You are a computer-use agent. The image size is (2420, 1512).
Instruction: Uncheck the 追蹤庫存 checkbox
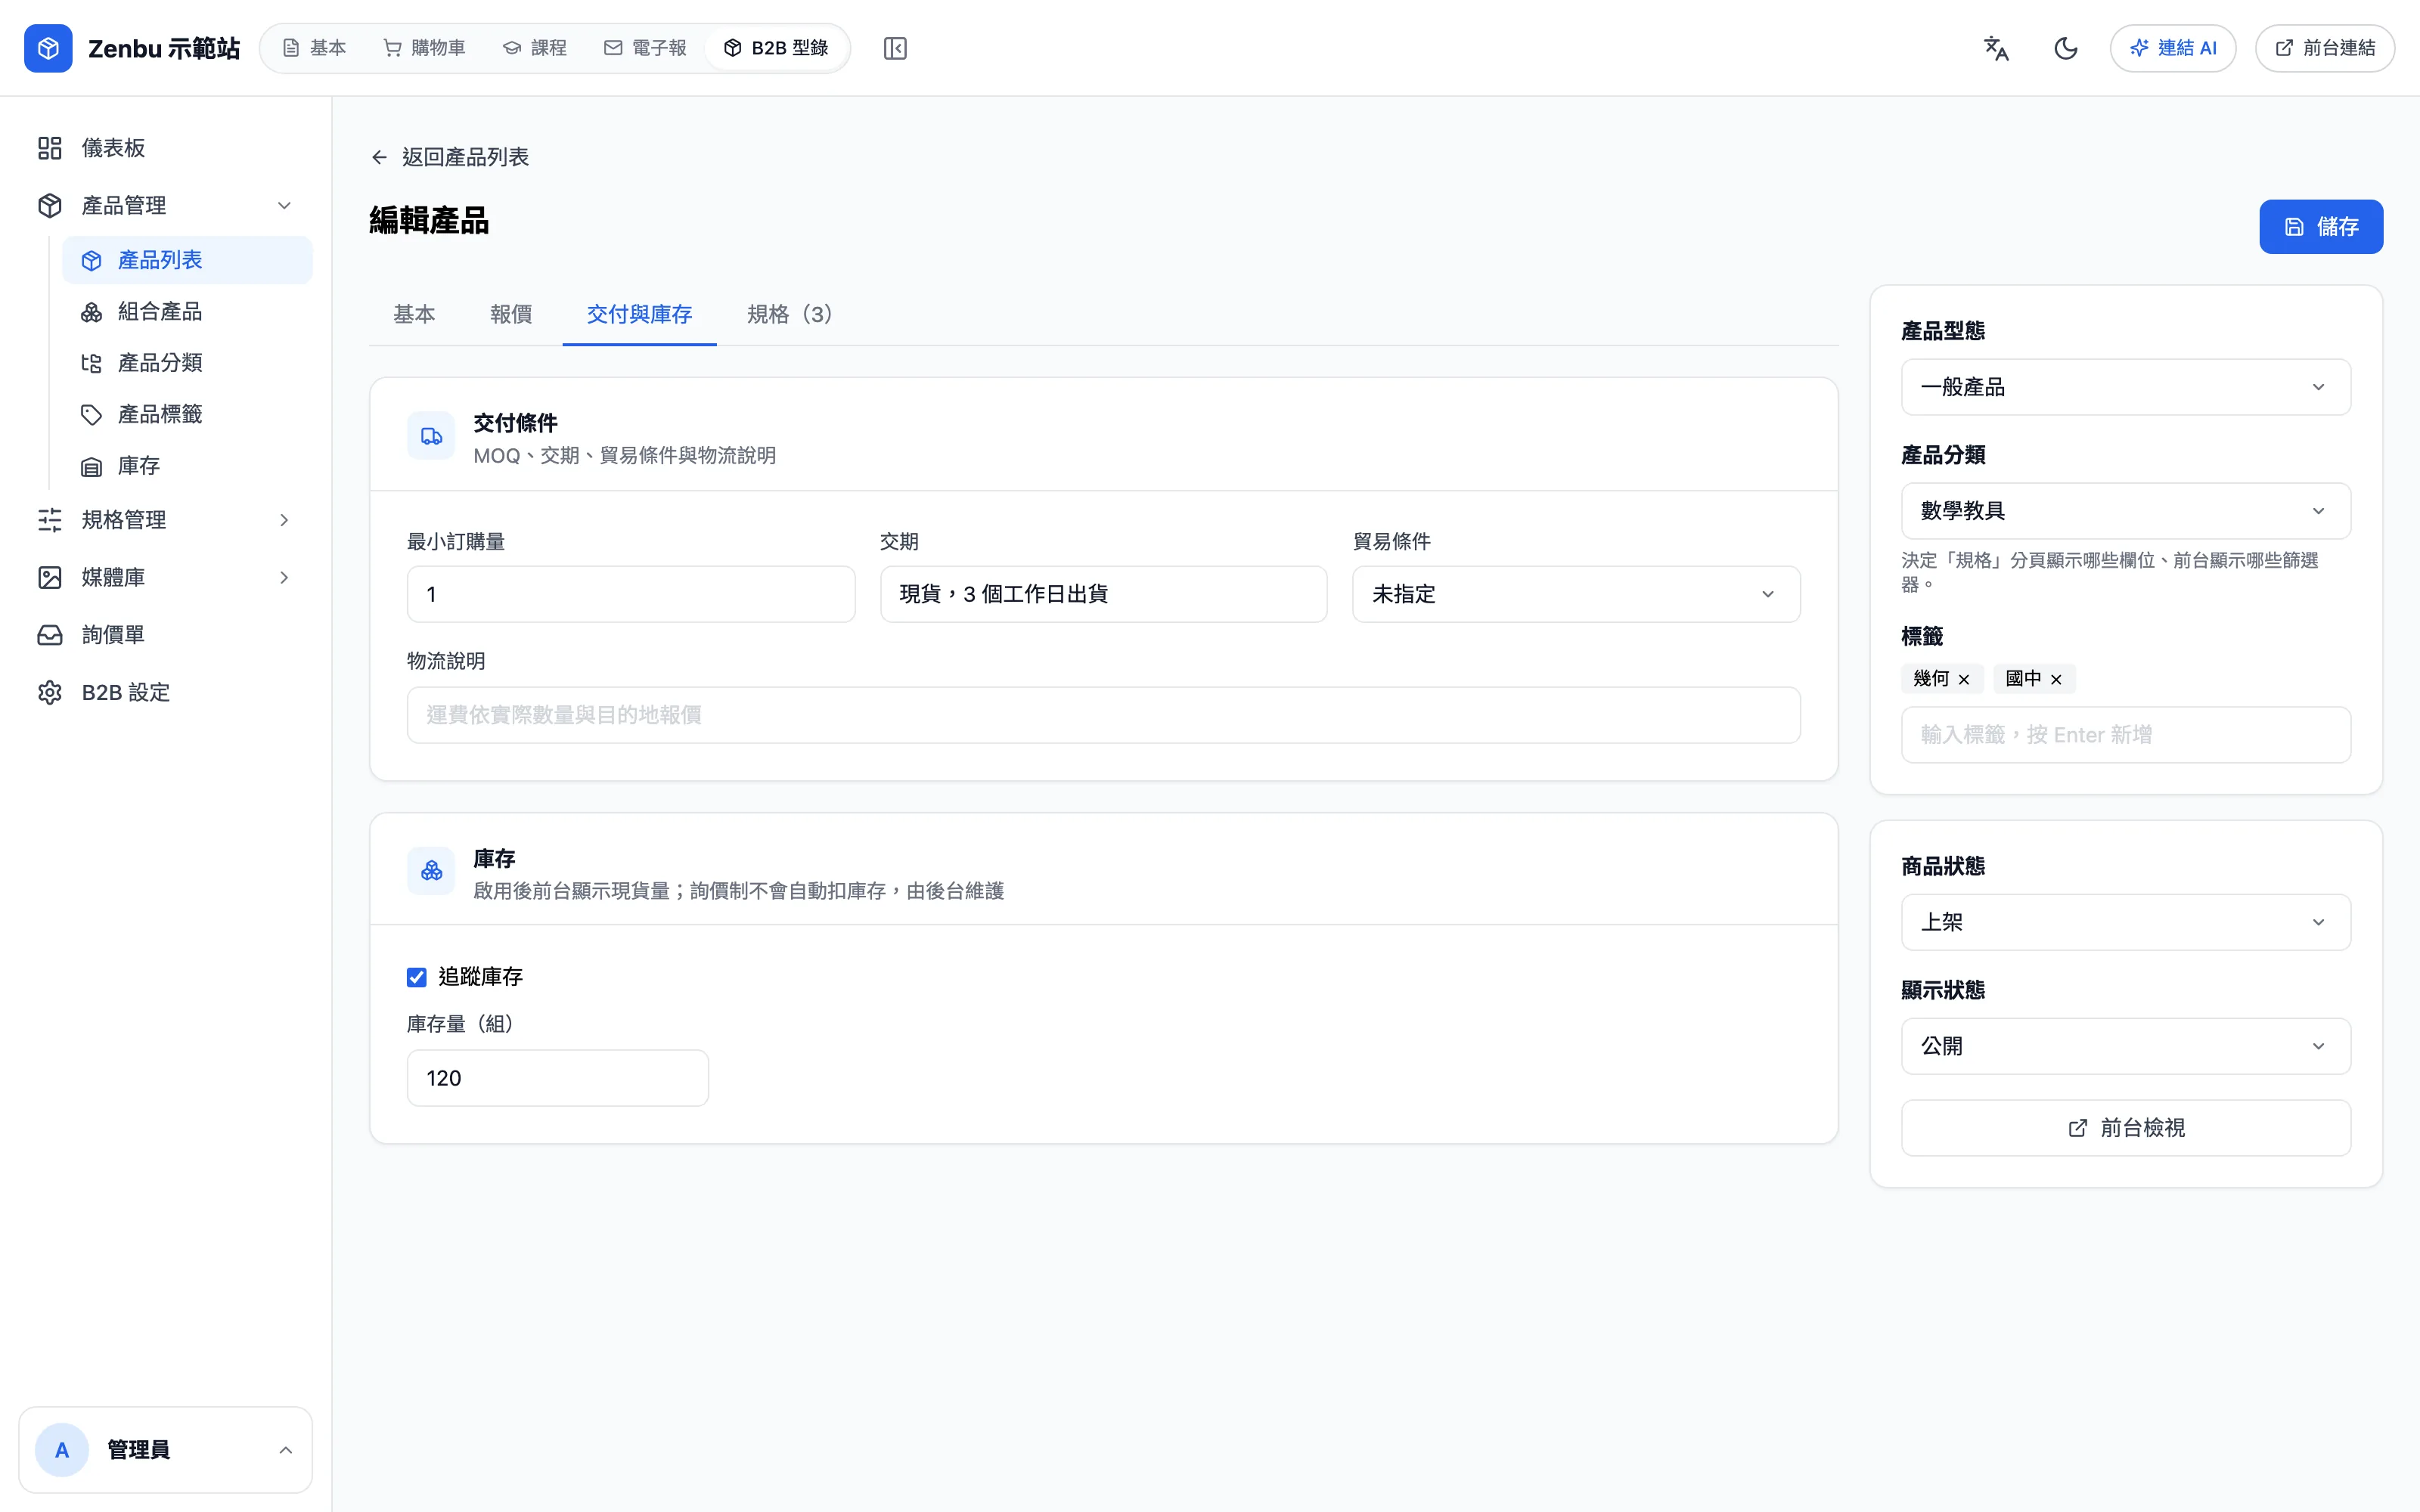(417, 977)
